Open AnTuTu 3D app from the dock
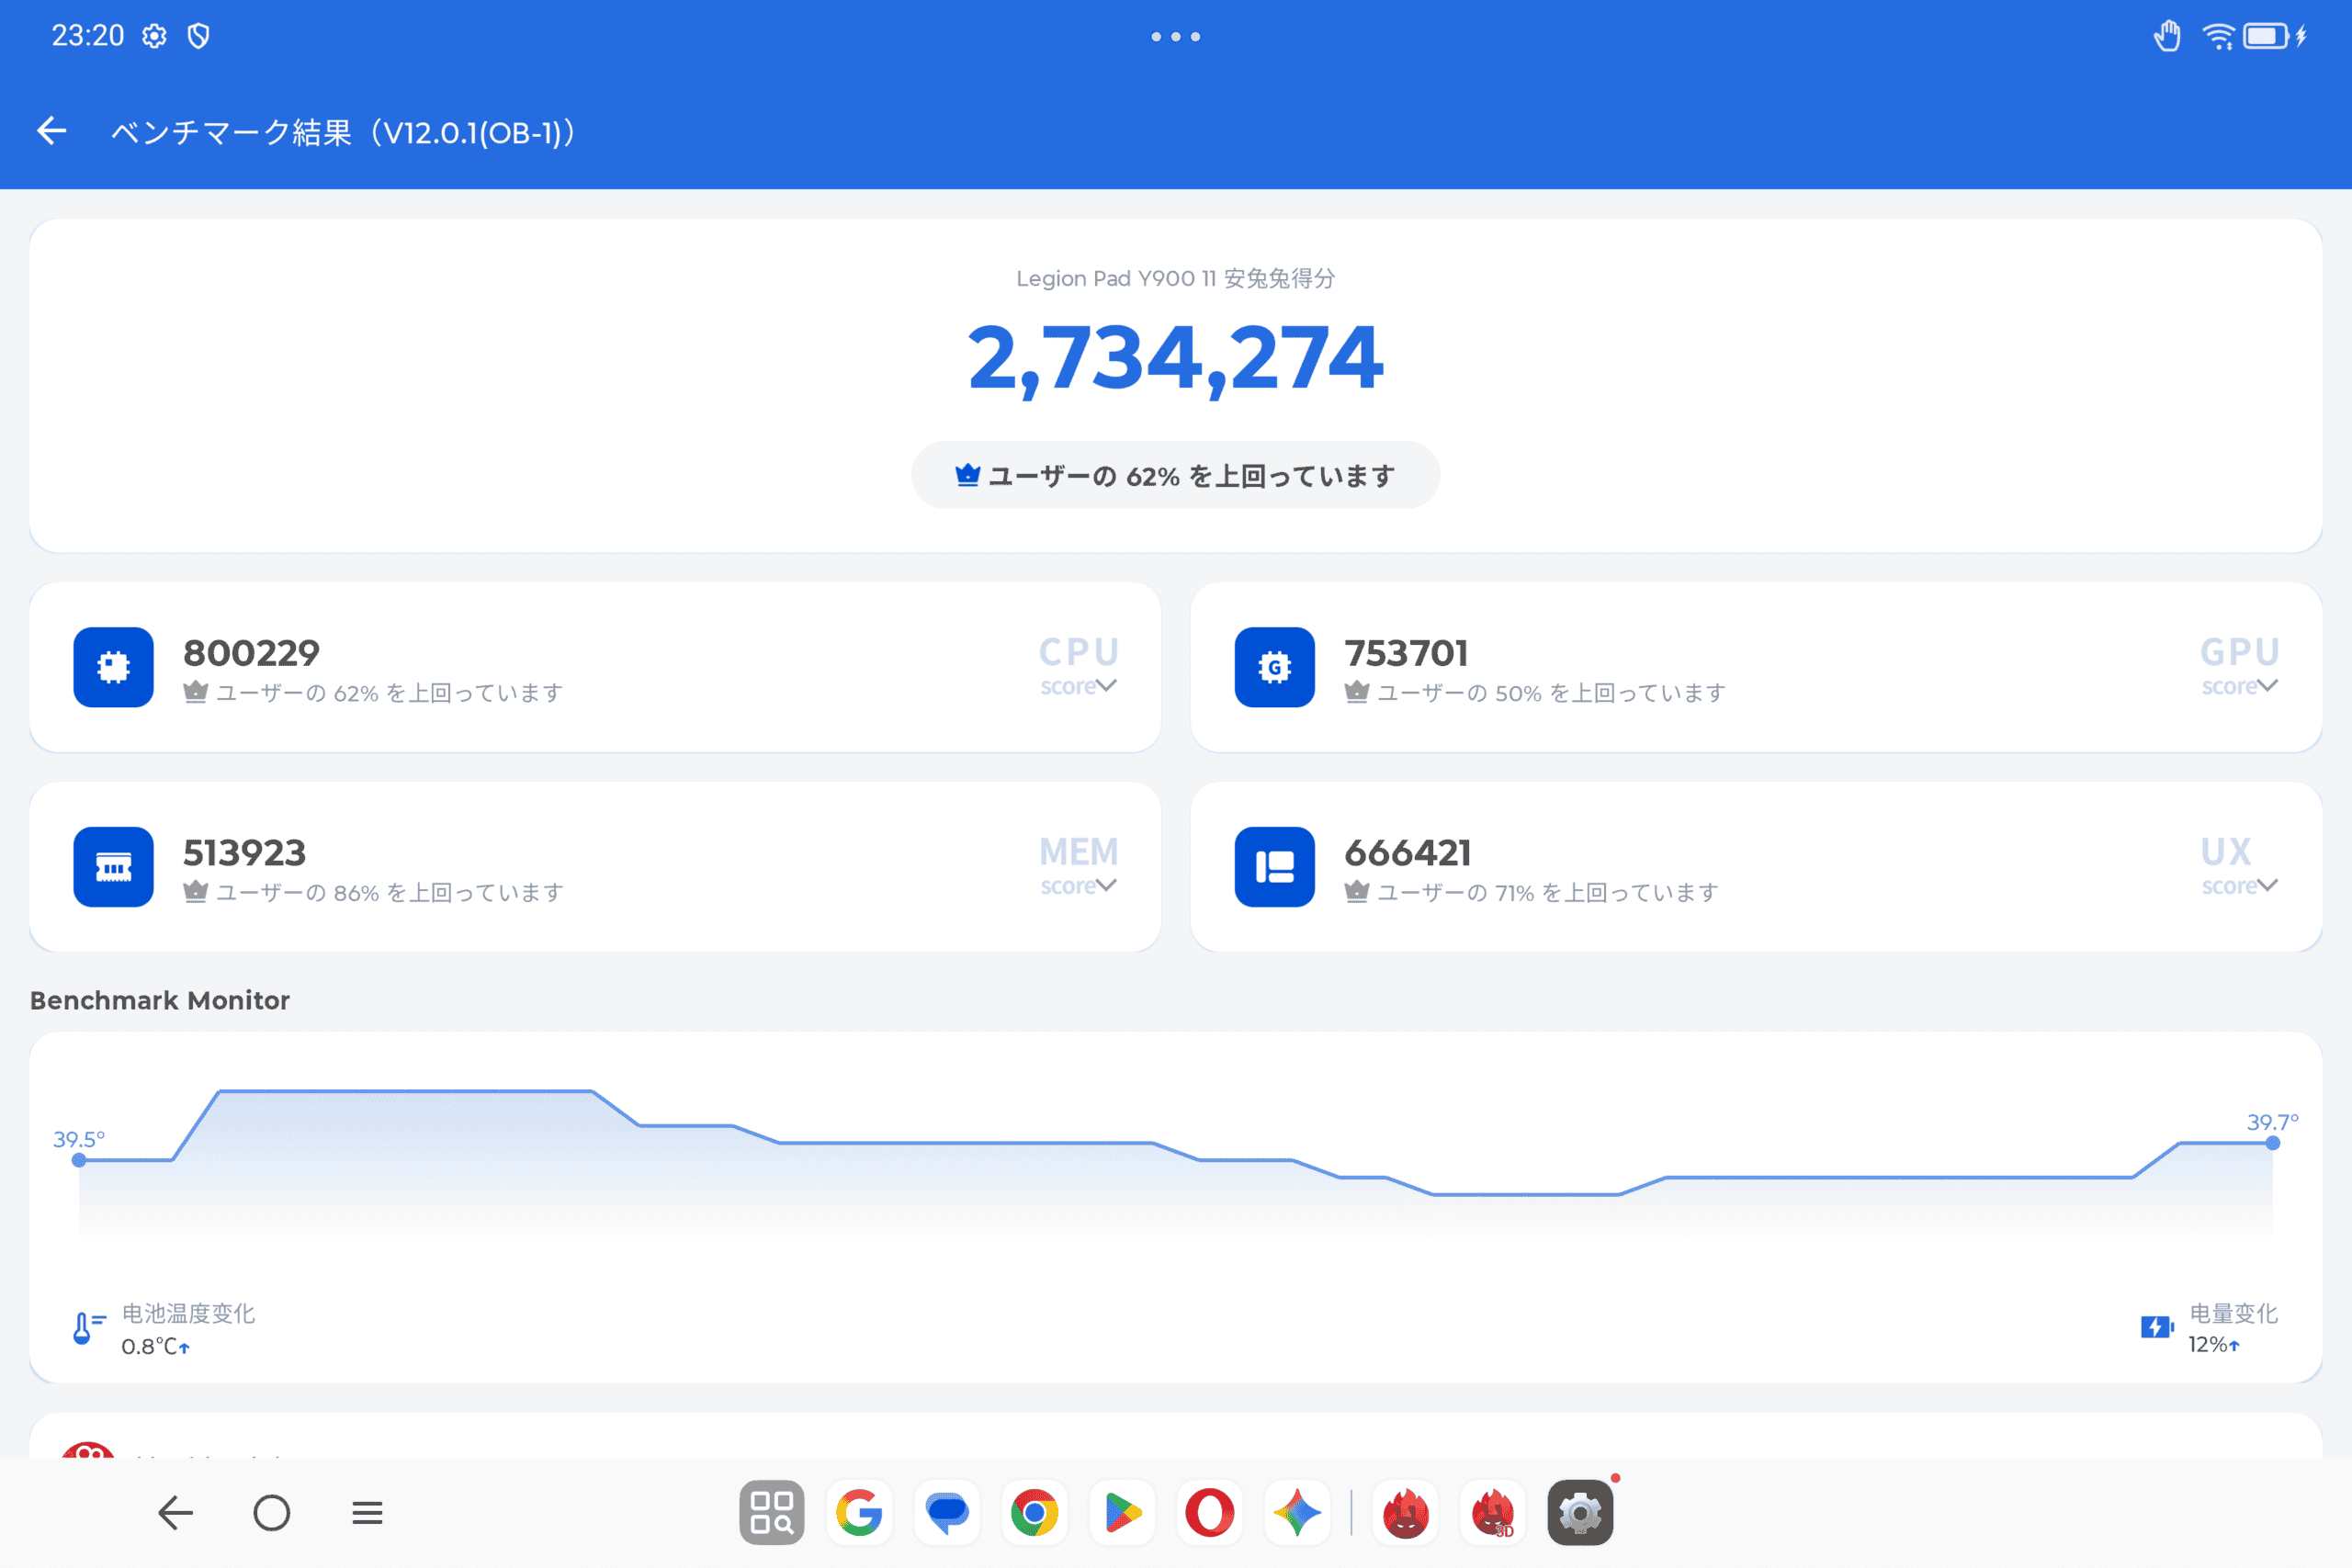The height and width of the screenshot is (1568, 2352). [x=1493, y=1512]
